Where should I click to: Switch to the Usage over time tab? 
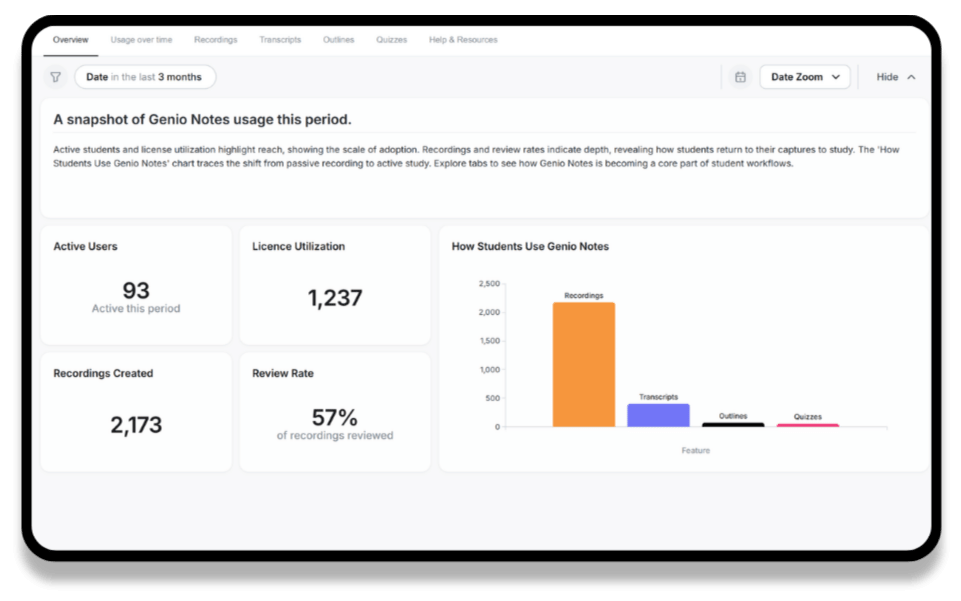(141, 40)
